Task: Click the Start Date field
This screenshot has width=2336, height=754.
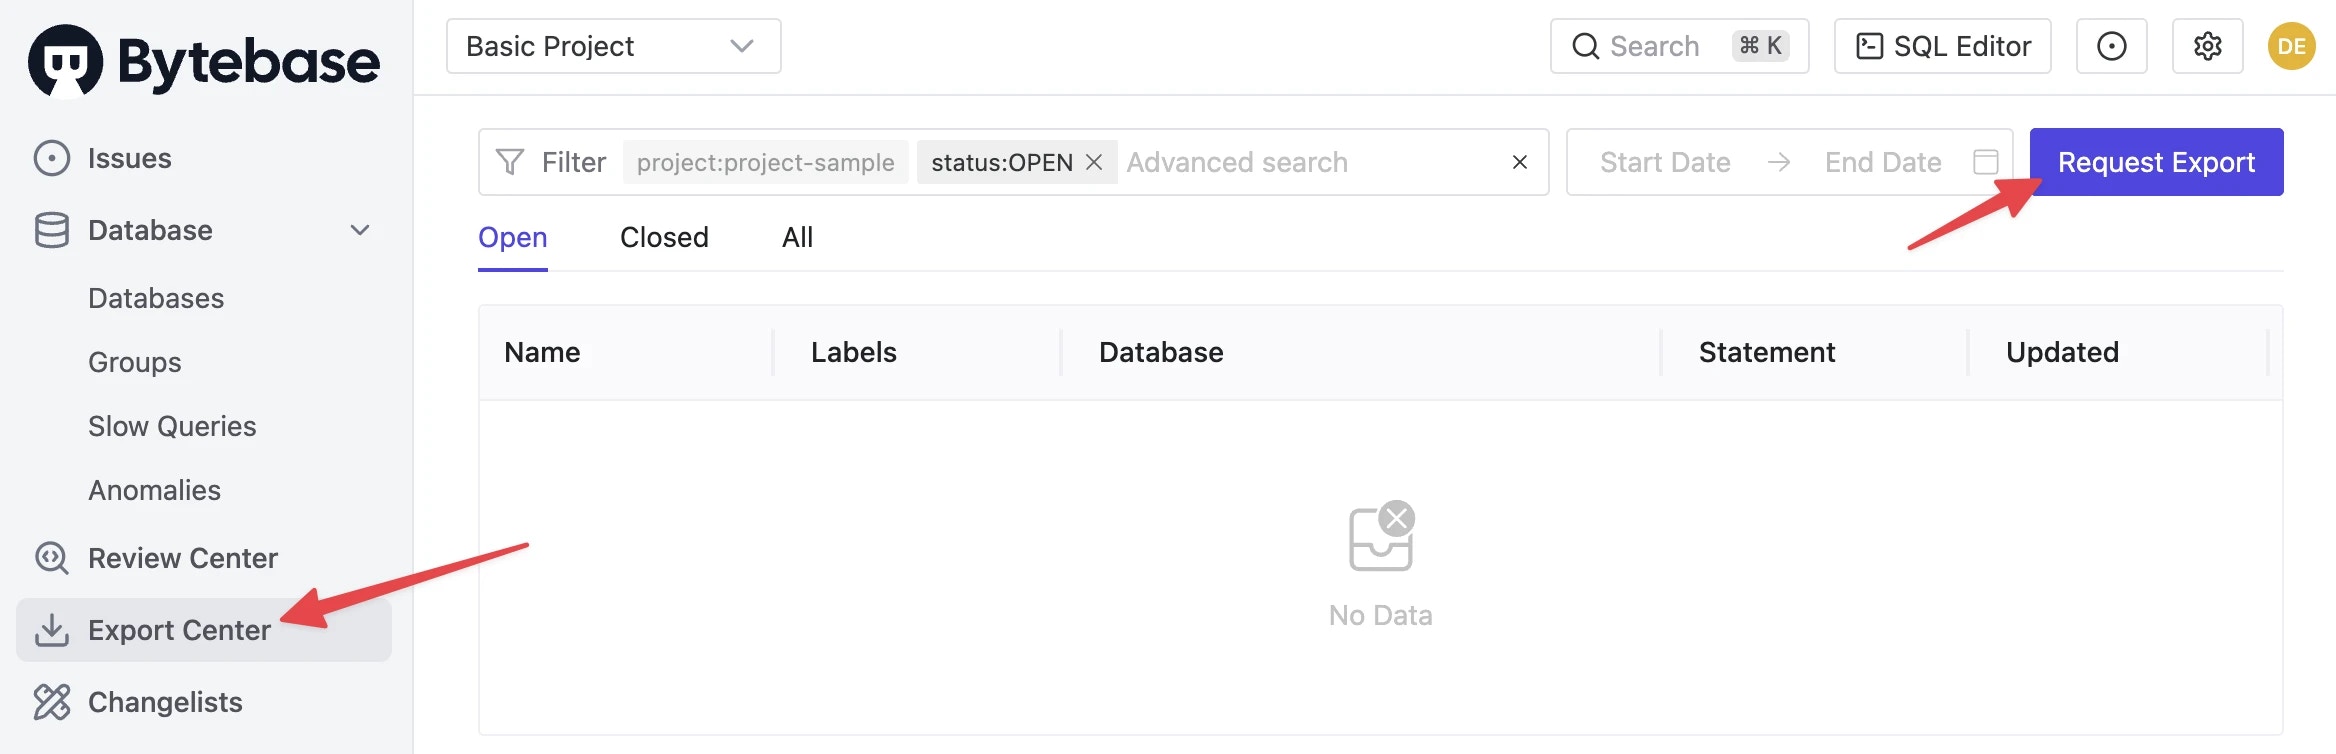Action: tap(1665, 162)
